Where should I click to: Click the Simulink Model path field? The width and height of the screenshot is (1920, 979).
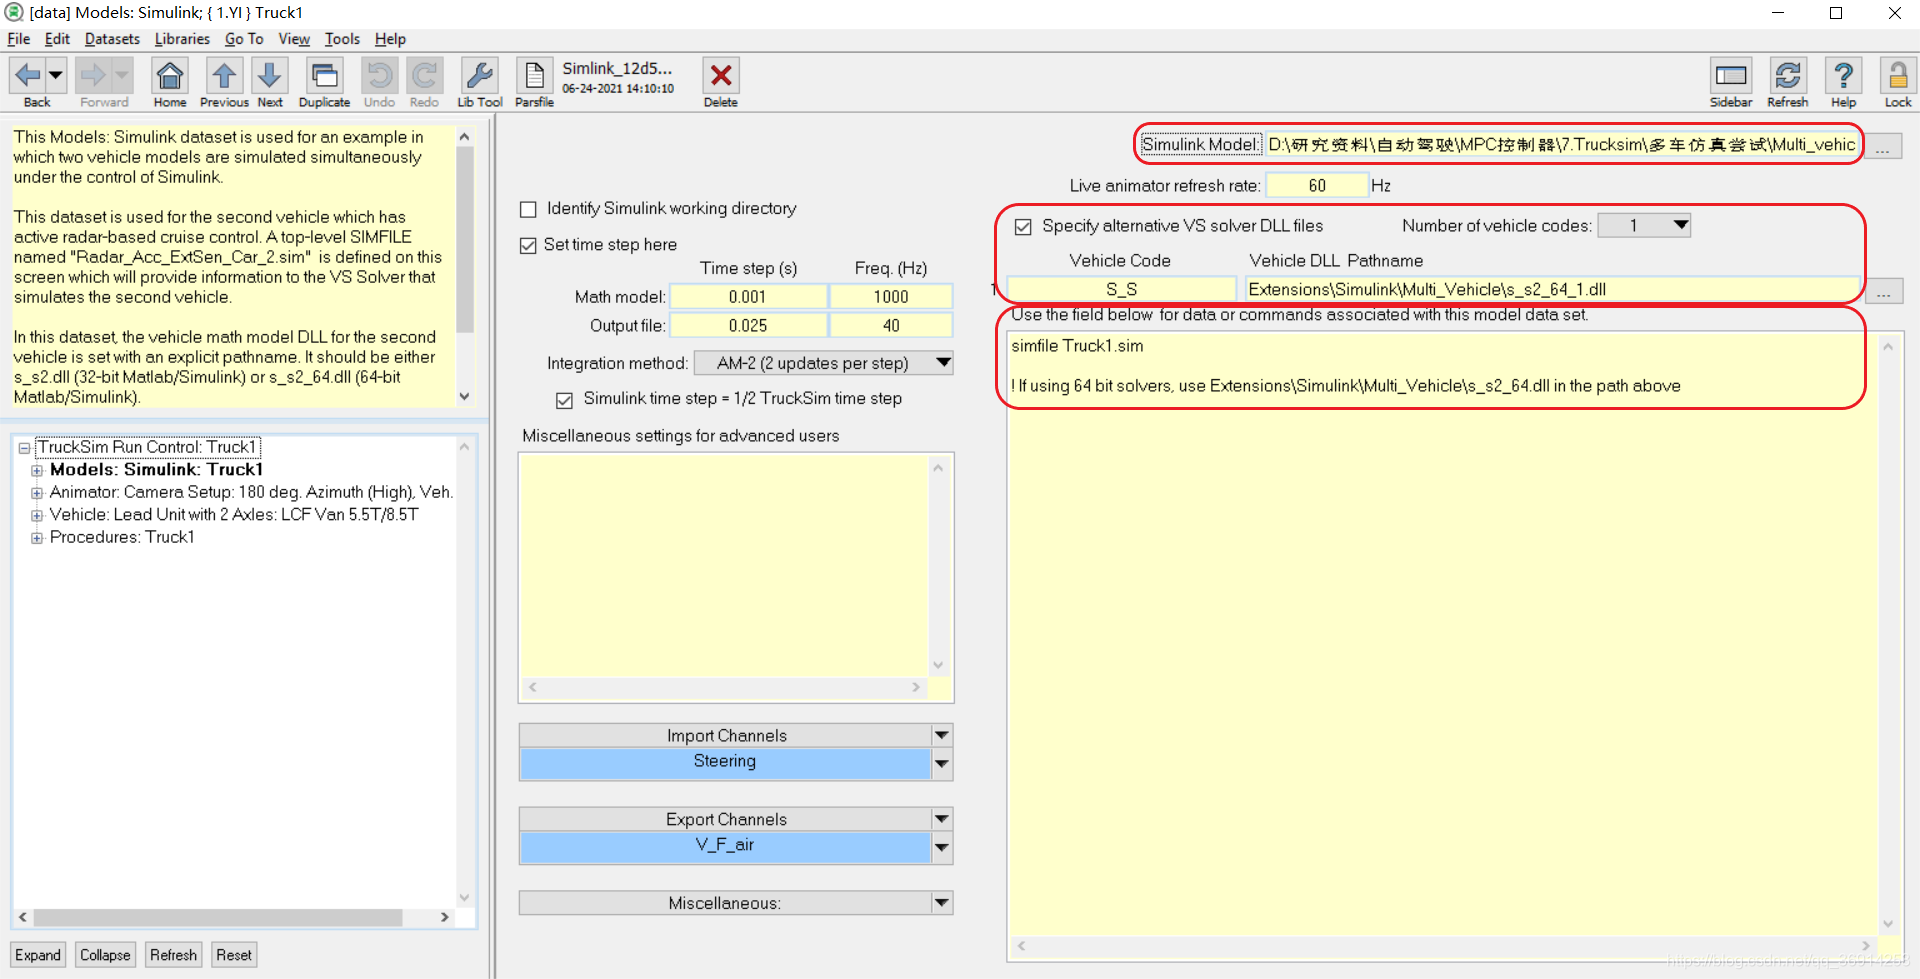1562,145
